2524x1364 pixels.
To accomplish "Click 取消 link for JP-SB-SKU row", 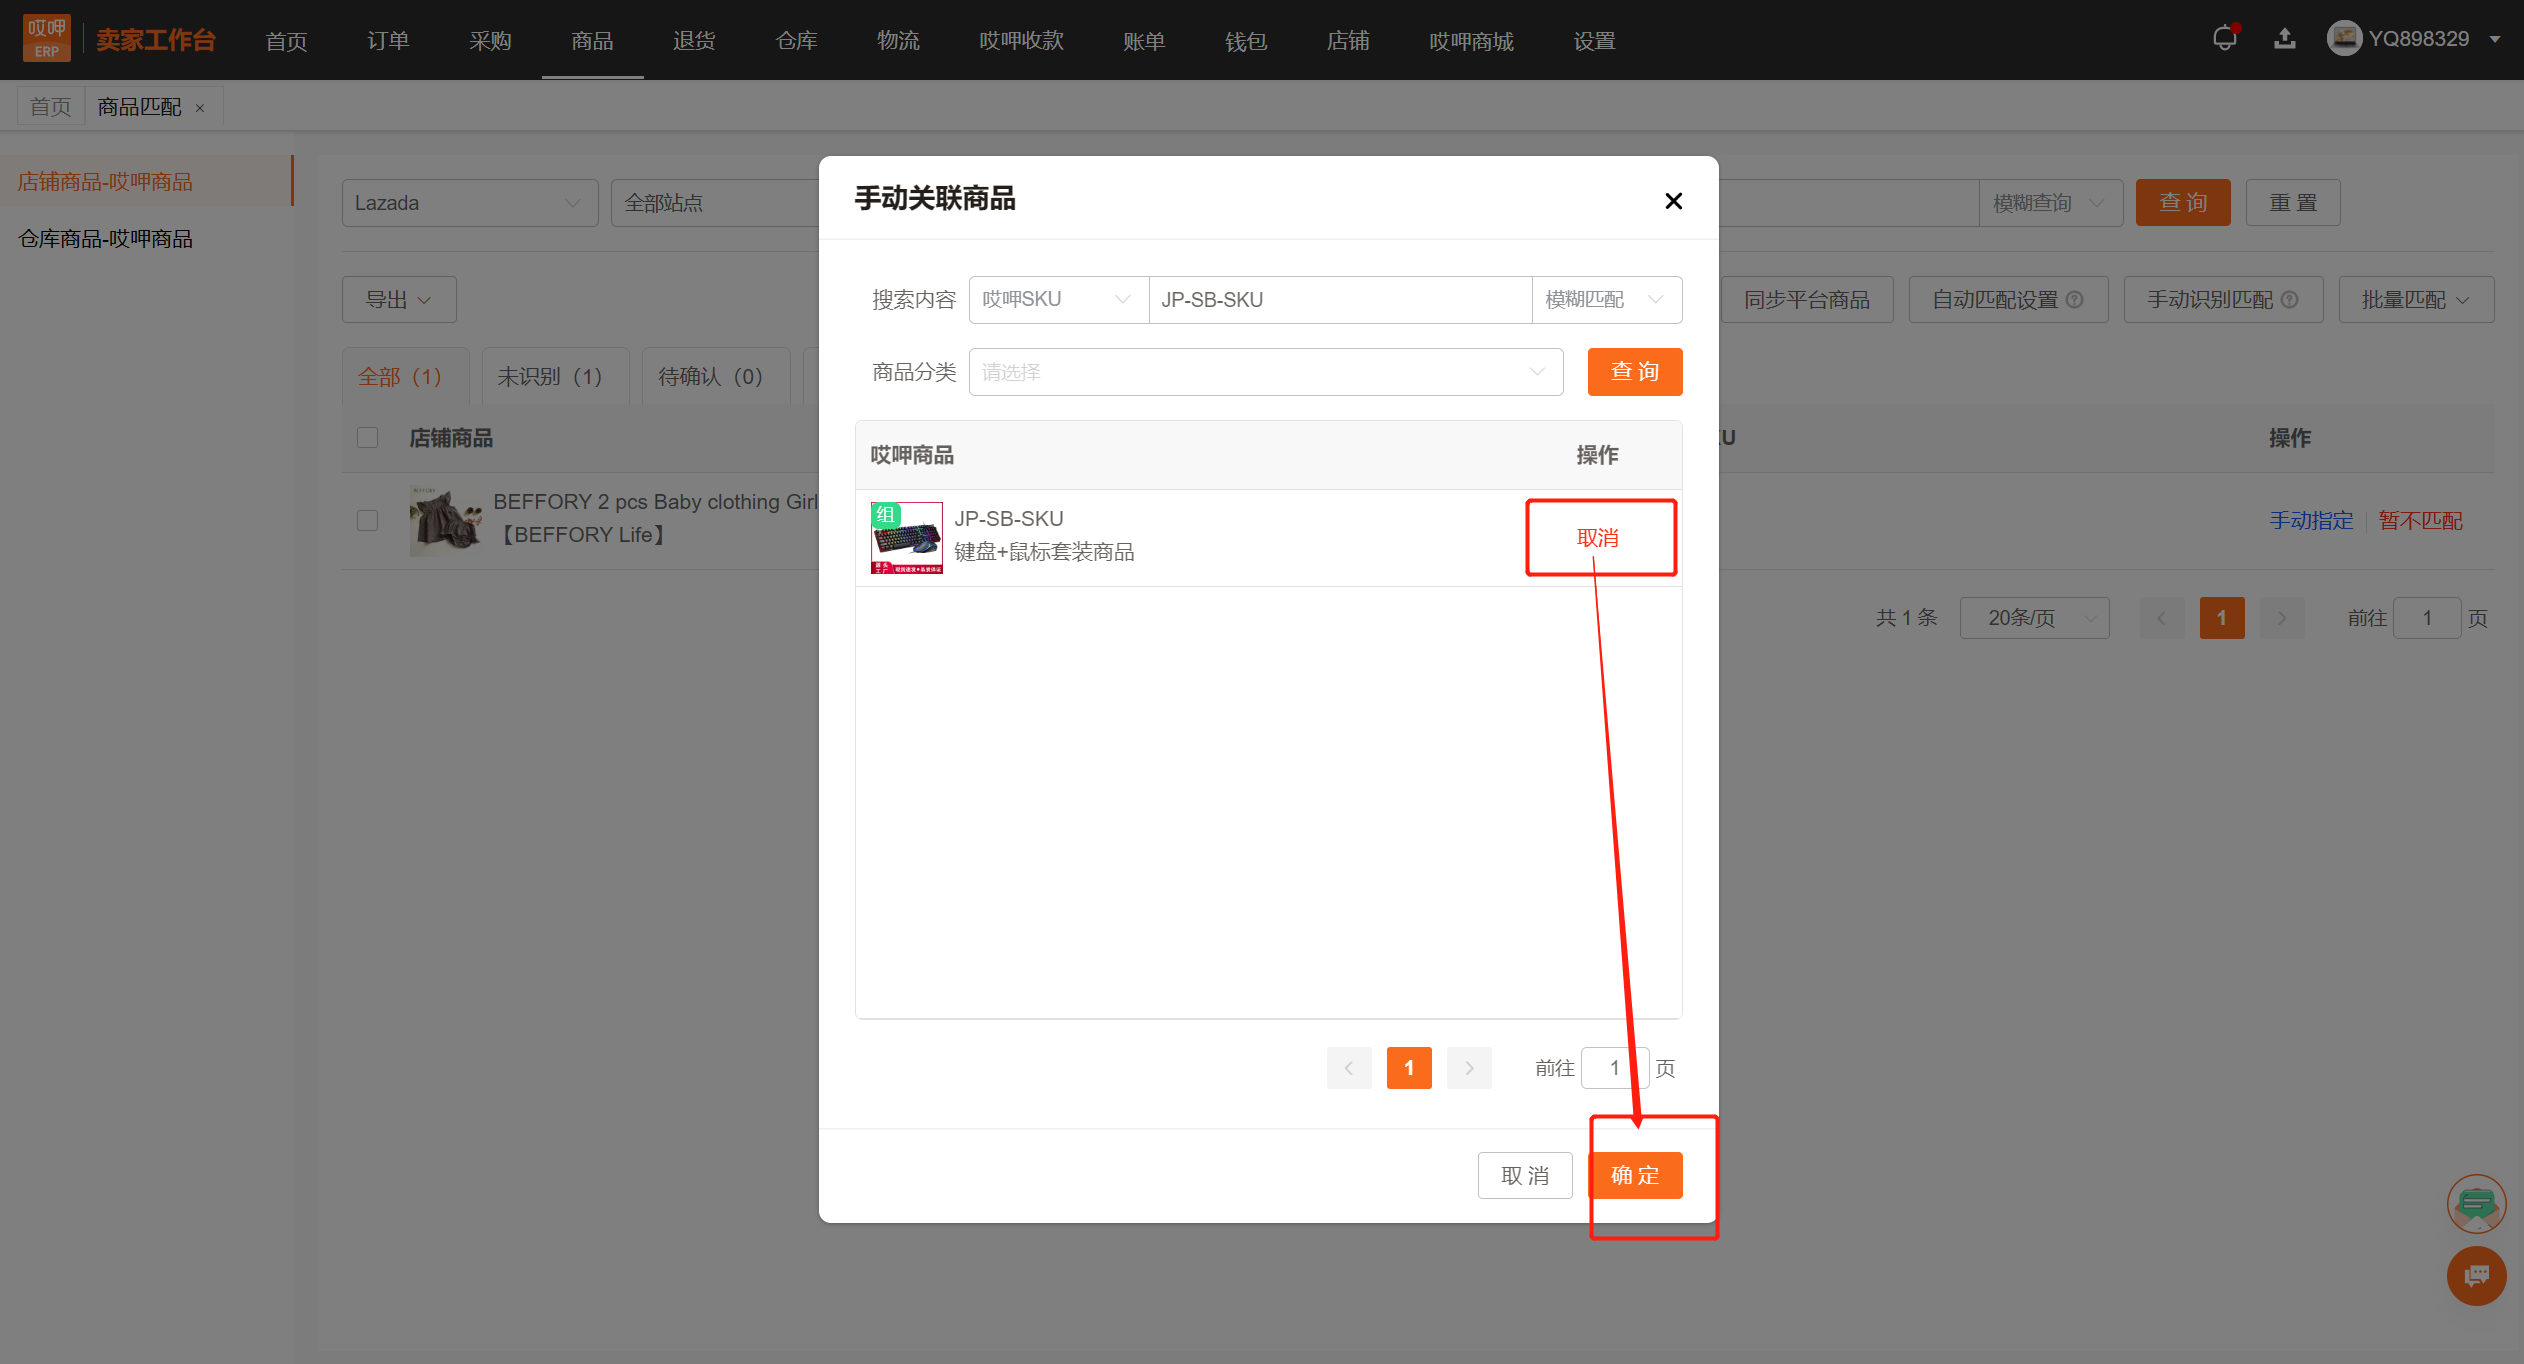I will pyautogui.click(x=1597, y=538).
